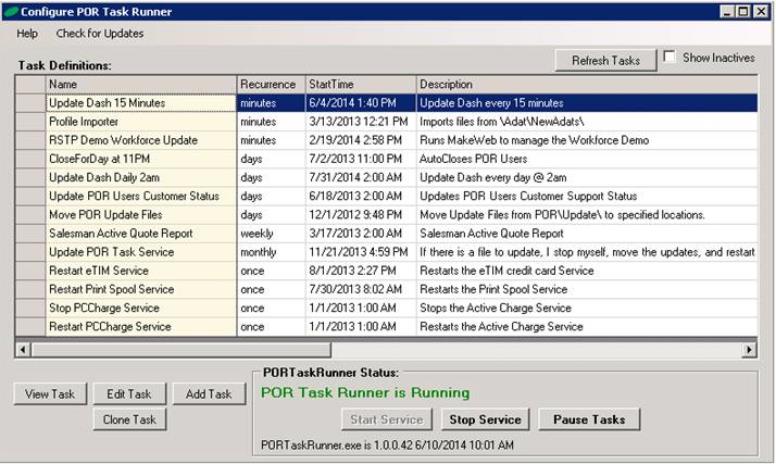Select the CloseForDay at 11PM task
Image resolution: width=776 pixels, height=464 pixels.
click(140, 159)
